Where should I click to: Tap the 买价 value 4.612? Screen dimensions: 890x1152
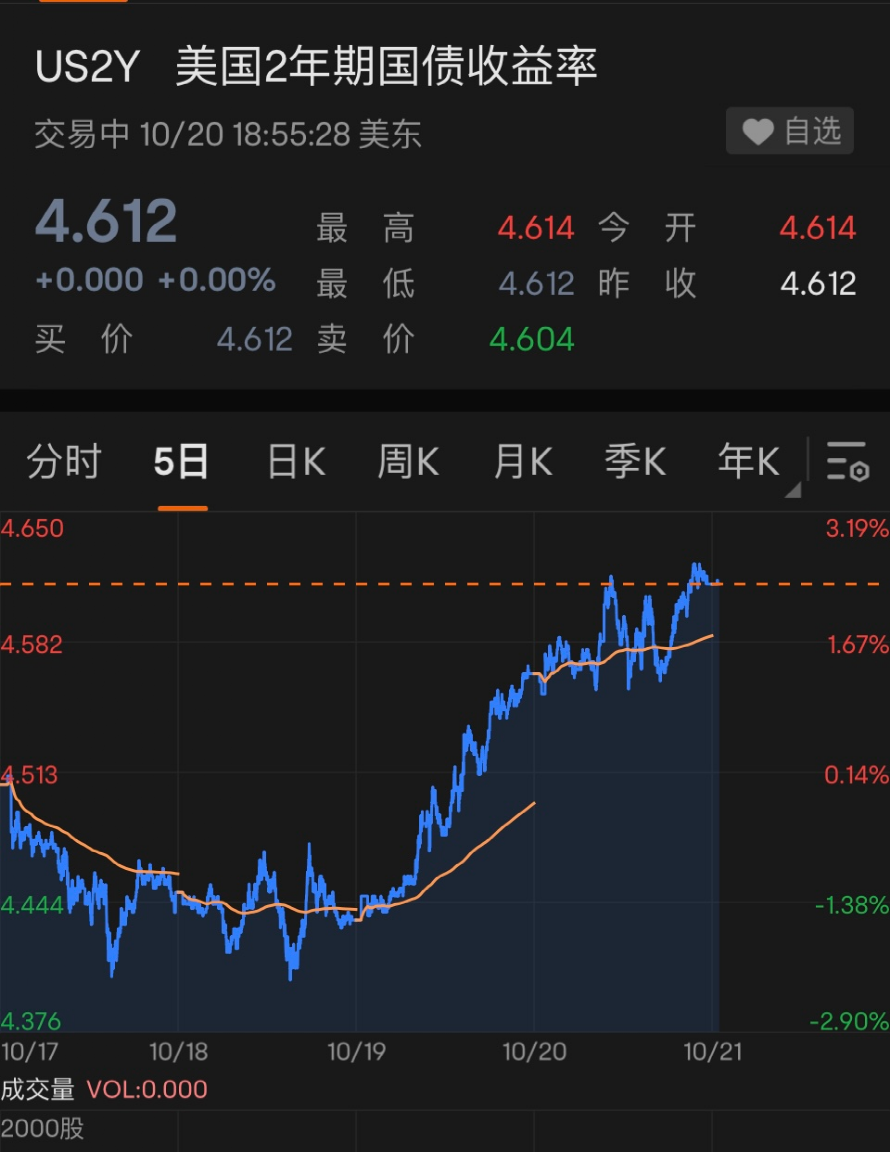tap(255, 339)
